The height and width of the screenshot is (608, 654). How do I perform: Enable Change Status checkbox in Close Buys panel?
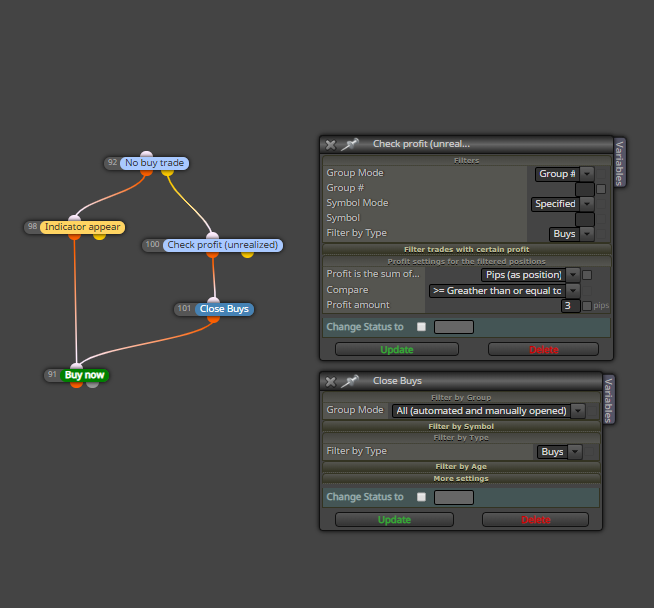(421, 497)
